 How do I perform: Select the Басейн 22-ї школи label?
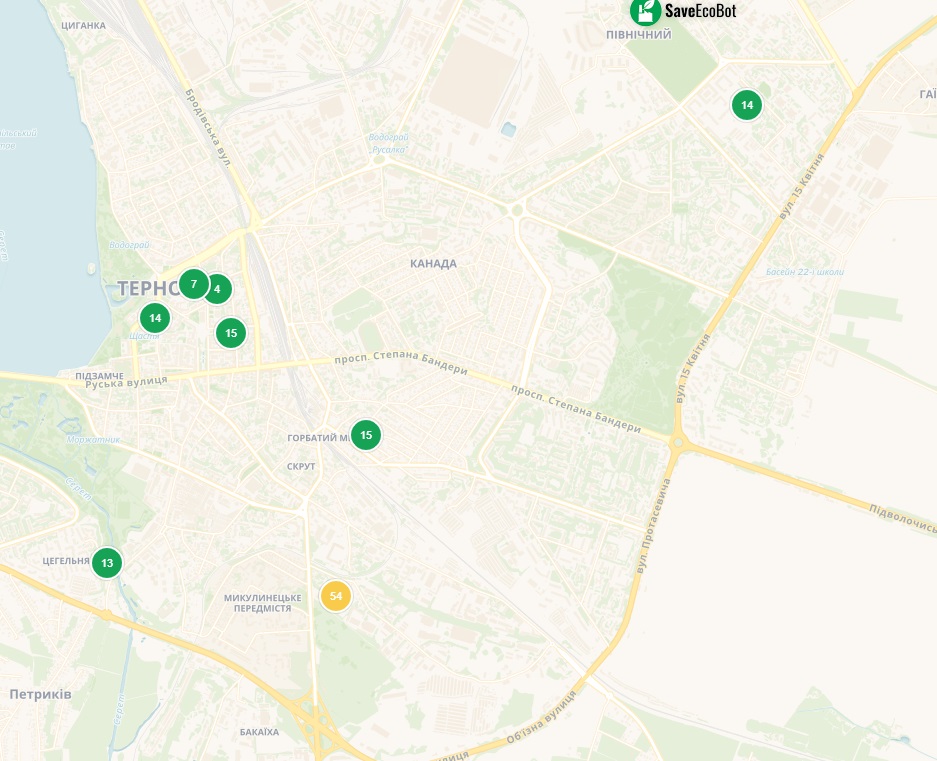click(x=805, y=272)
